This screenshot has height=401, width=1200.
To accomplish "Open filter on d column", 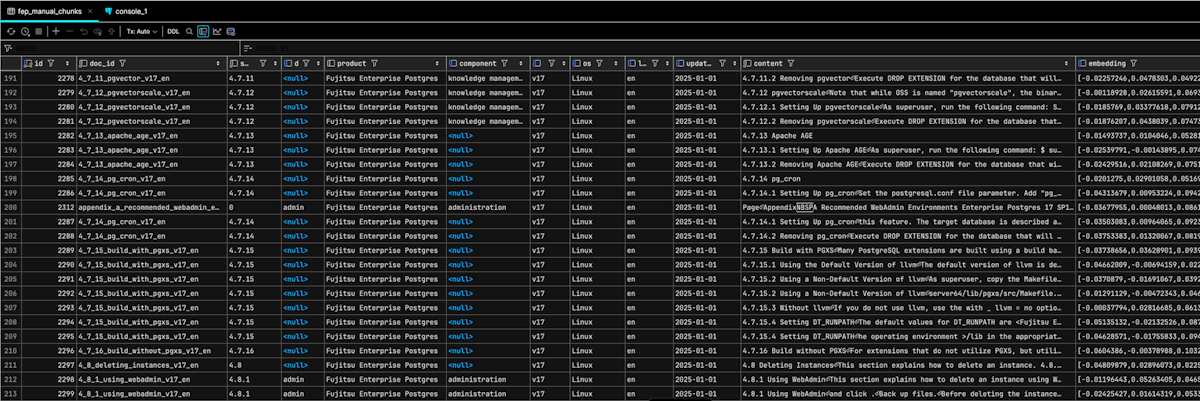I will 305,62.
